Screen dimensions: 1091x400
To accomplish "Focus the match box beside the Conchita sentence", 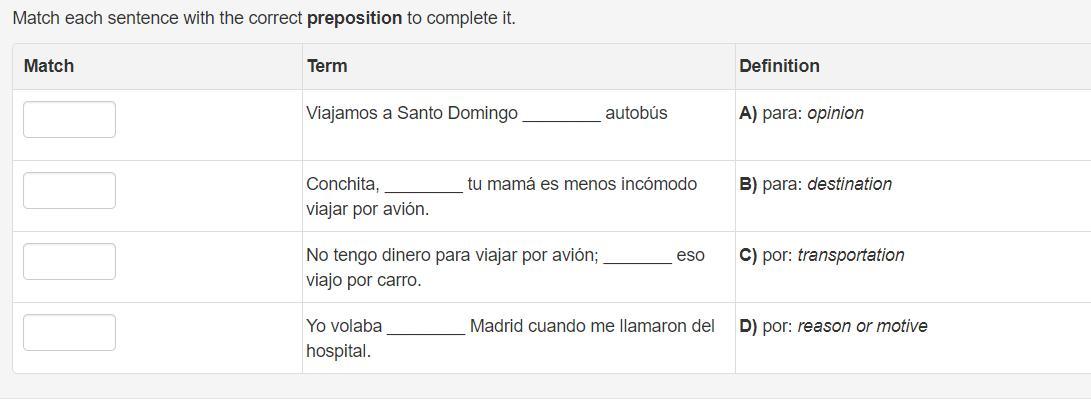I will tap(69, 190).
